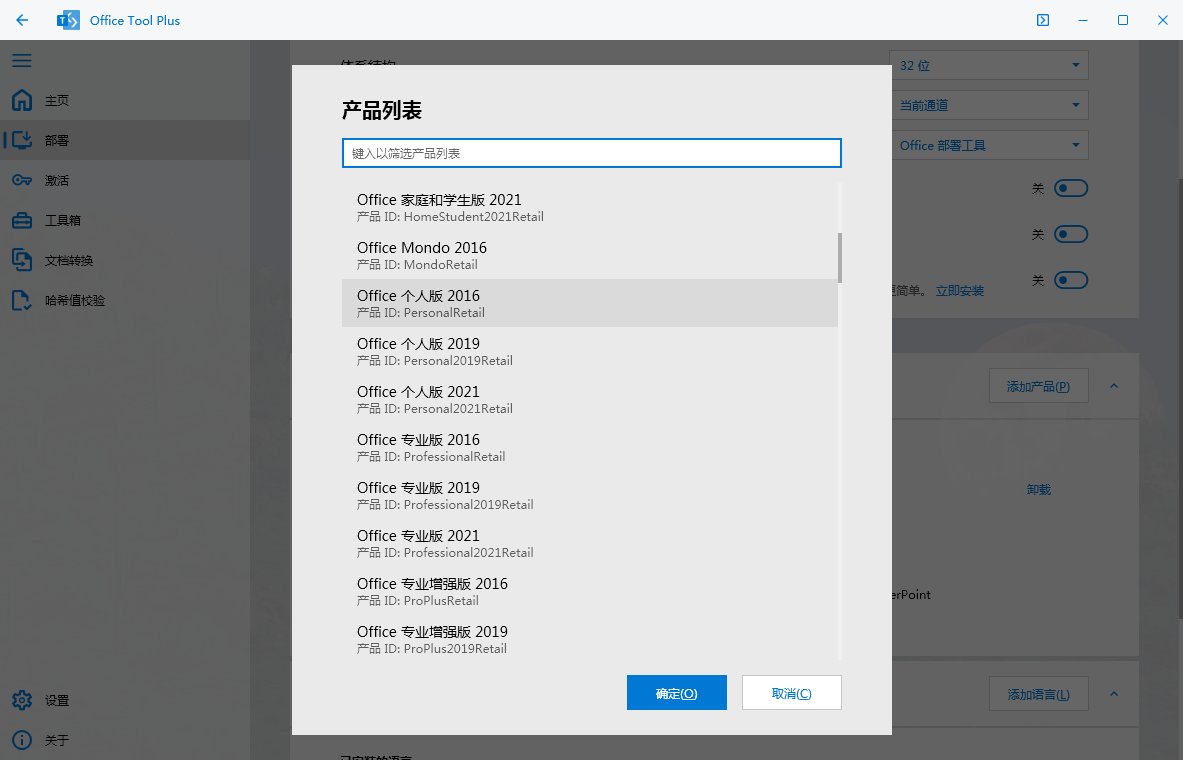Open the 激活 key icon
1183x760 pixels.
(x=22, y=180)
